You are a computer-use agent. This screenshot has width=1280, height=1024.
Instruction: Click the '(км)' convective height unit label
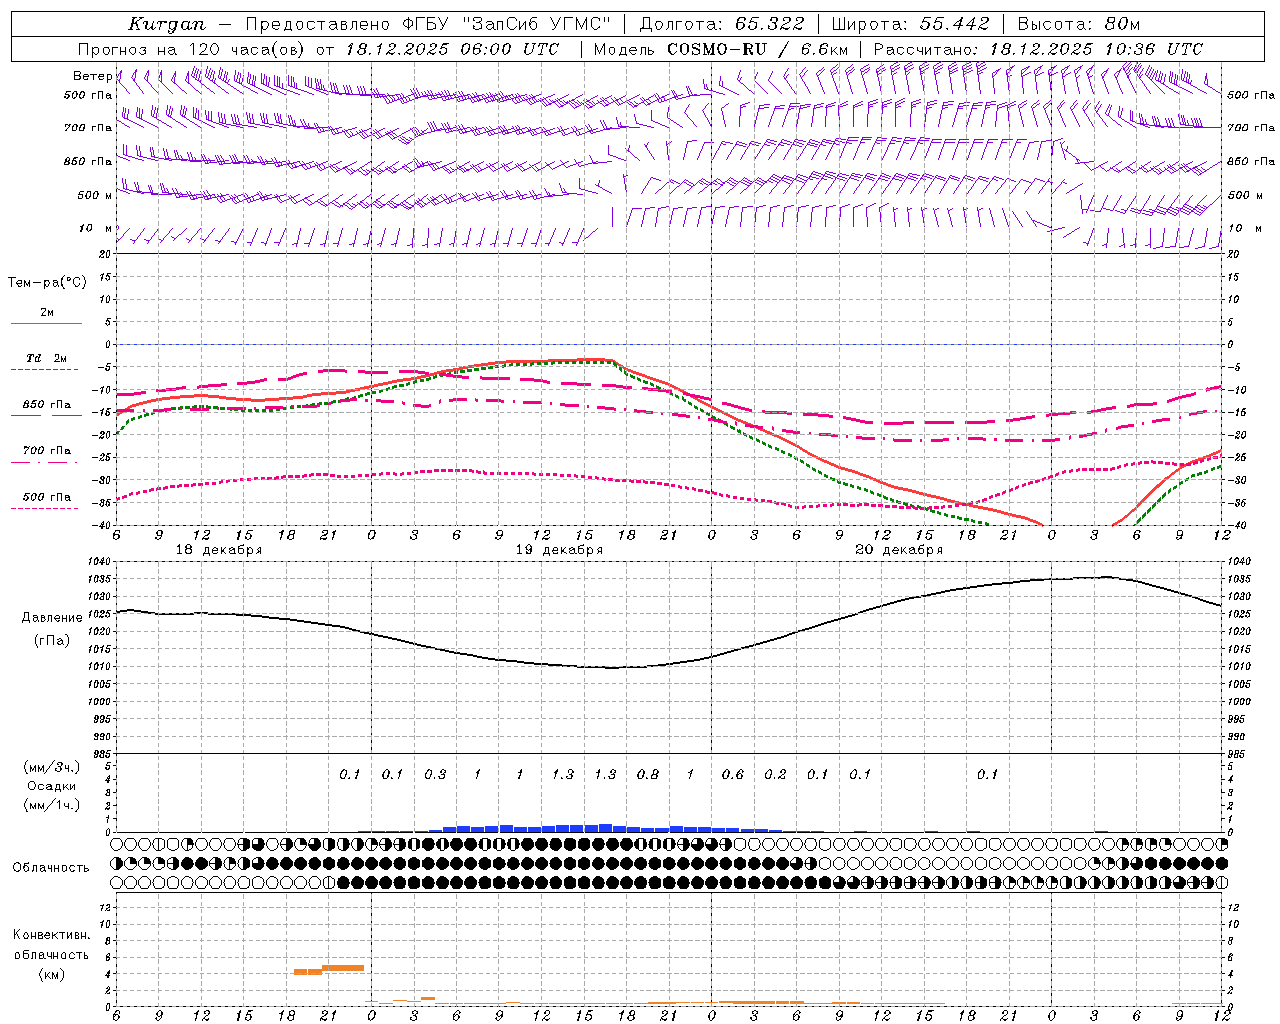click(x=51, y=973)
